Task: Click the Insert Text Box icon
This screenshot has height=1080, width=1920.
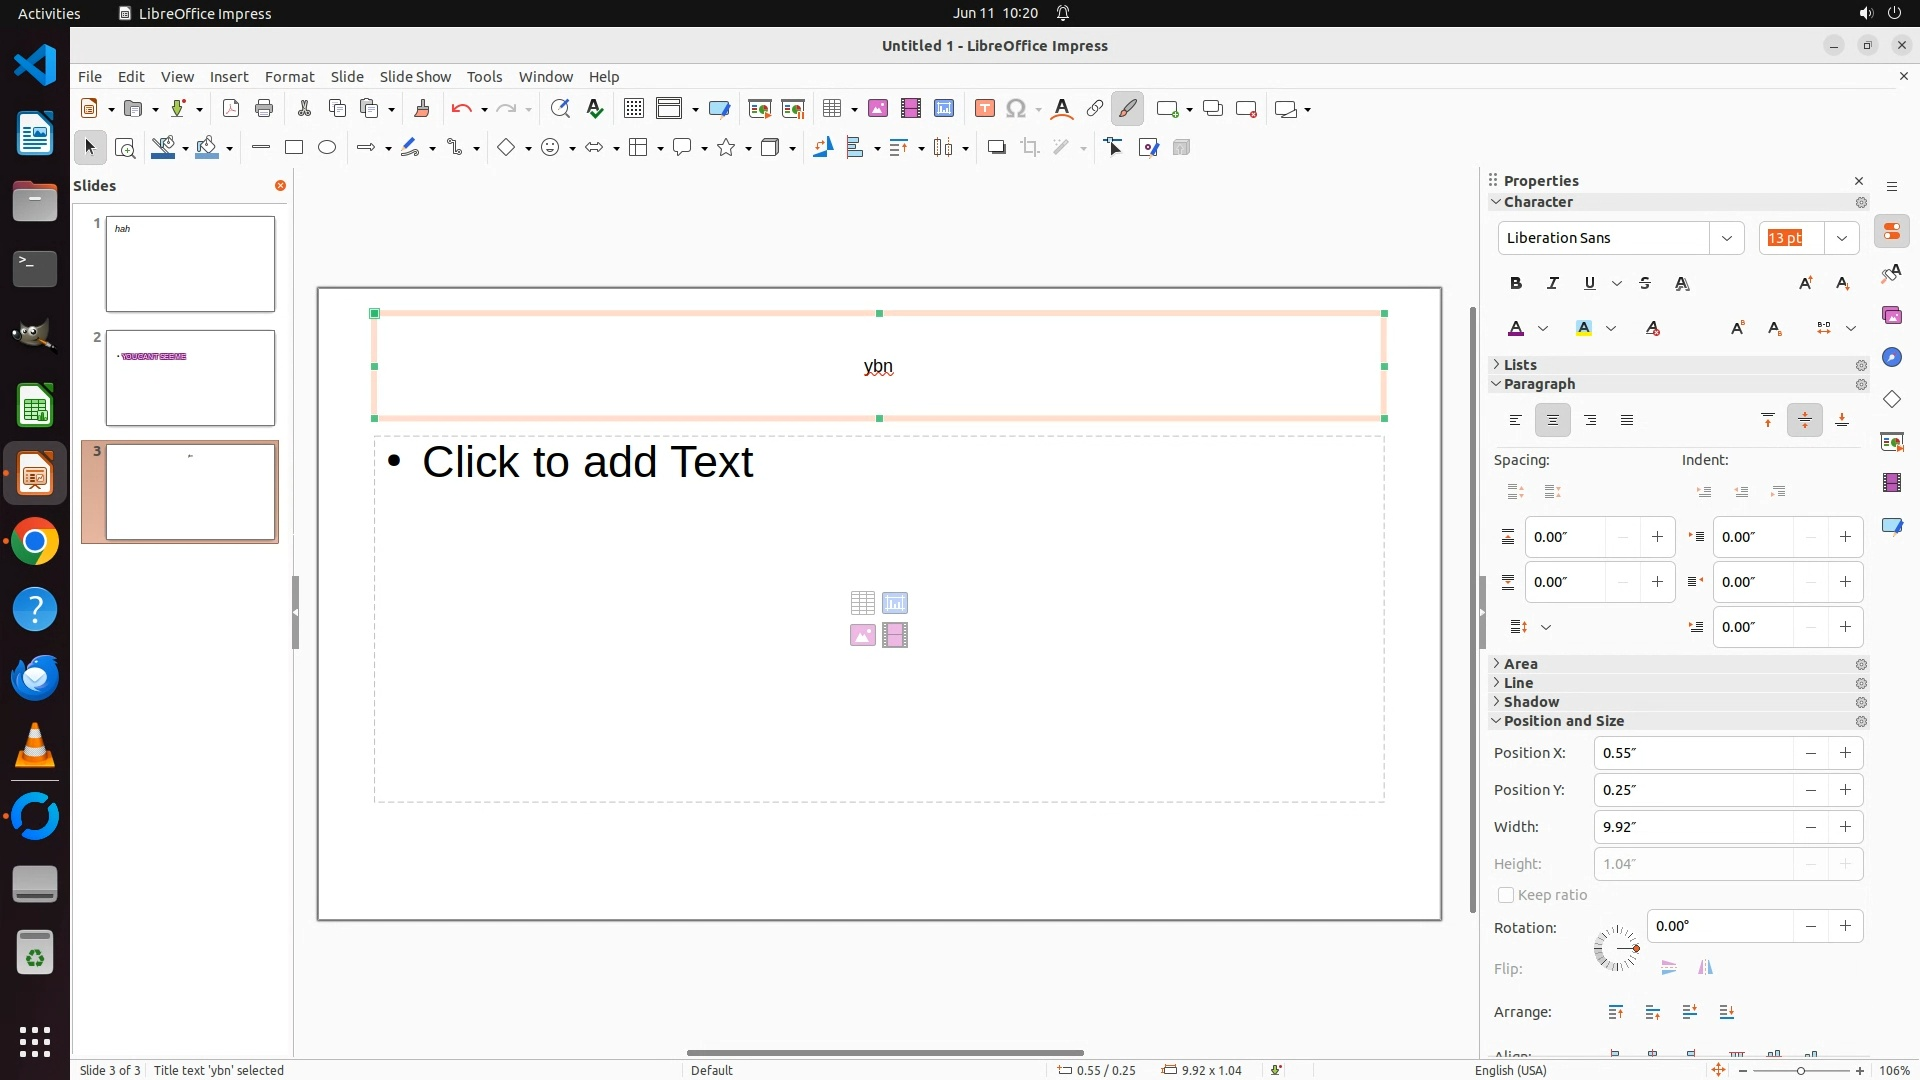Action: pyautogui.click(x=985, y=109)
